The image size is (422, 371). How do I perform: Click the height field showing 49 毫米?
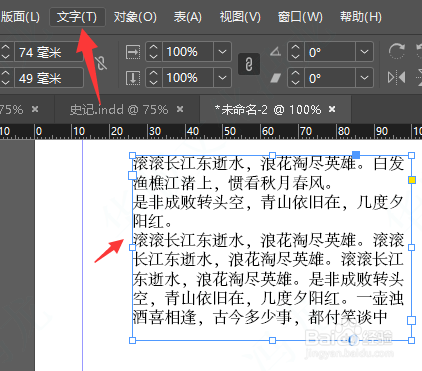[x=49, y=78]
